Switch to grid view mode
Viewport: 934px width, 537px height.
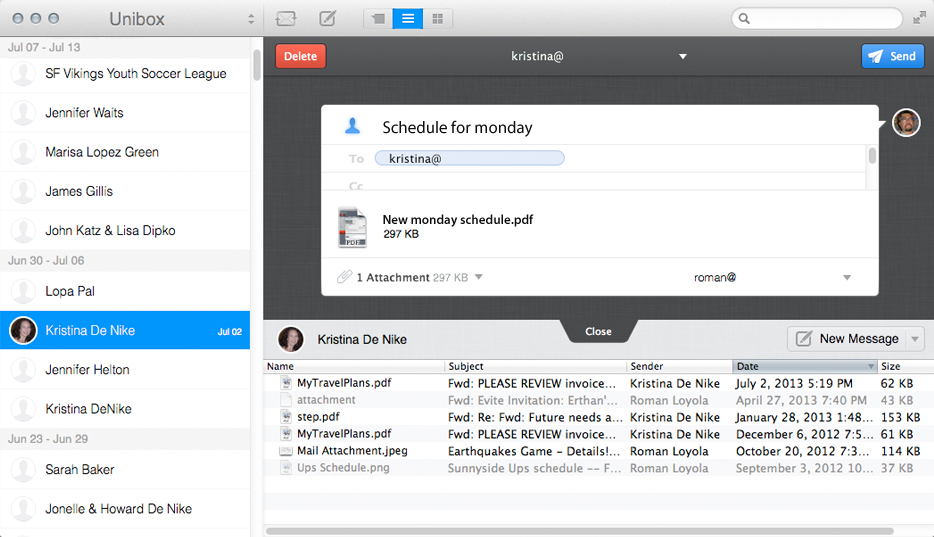[x=438, y=19]
